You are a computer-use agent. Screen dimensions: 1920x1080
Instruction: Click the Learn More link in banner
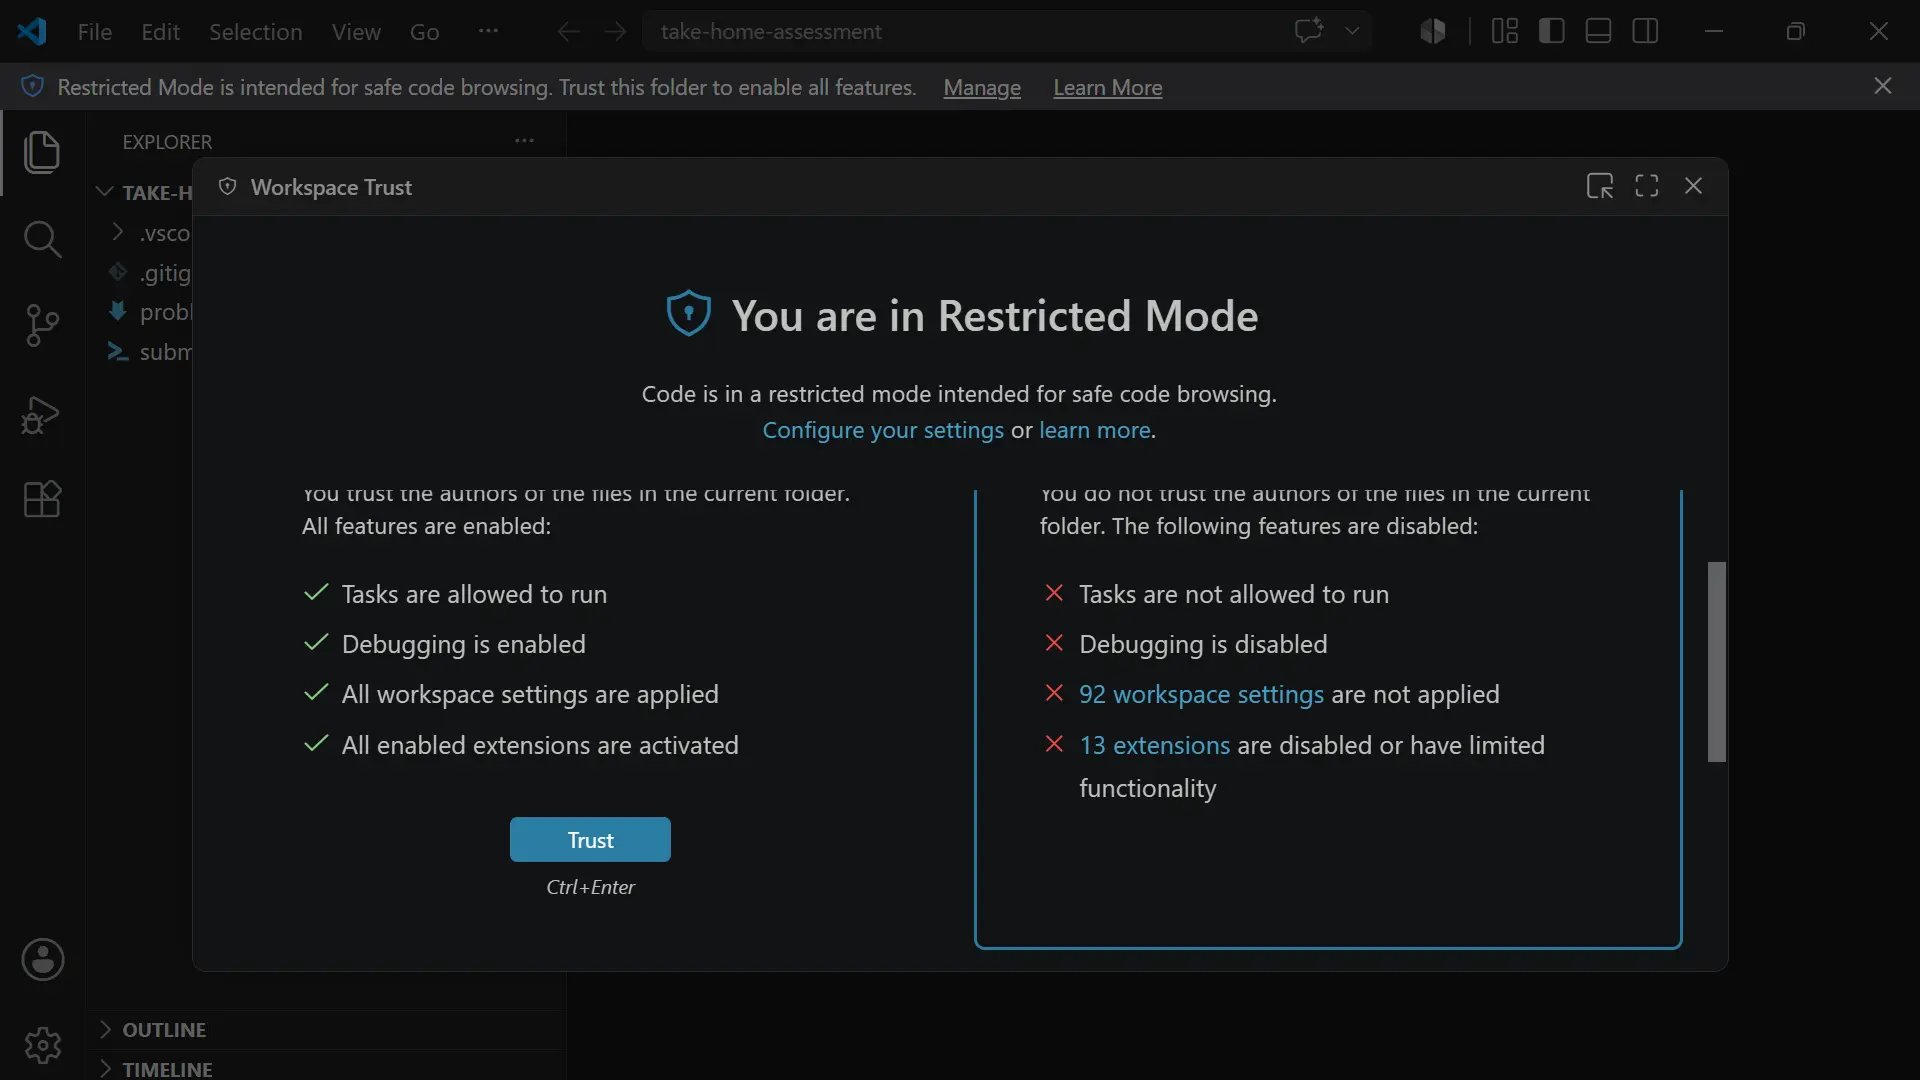[x=1107, y=88]
